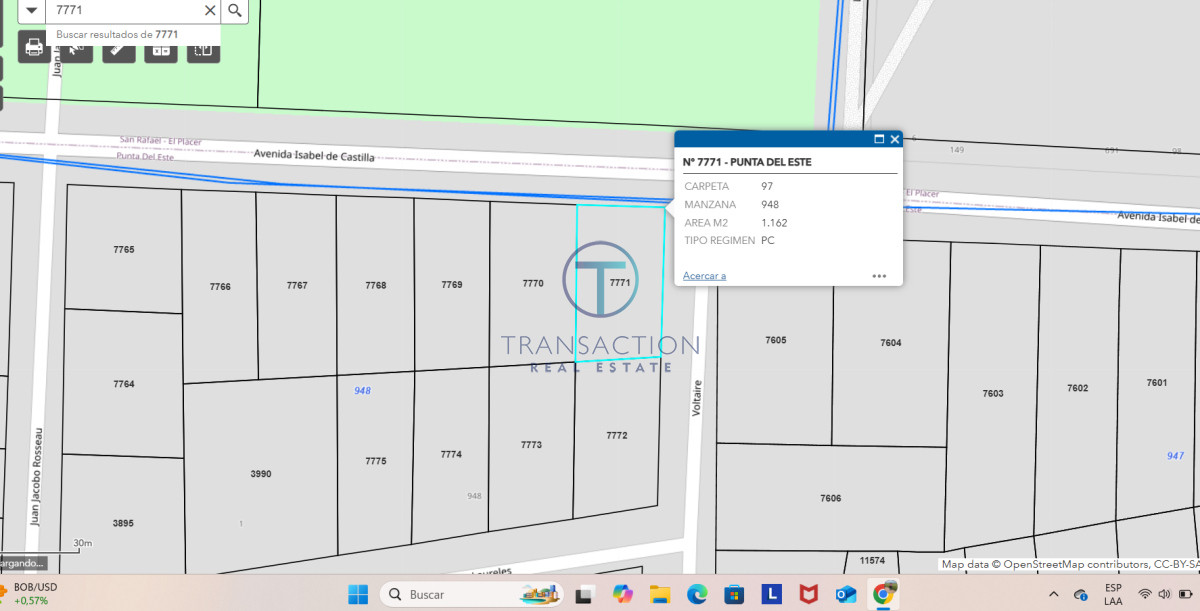Open the blue L app in taskbar
The width and height of the screenshot is (1200, 611).
[771, 594]
